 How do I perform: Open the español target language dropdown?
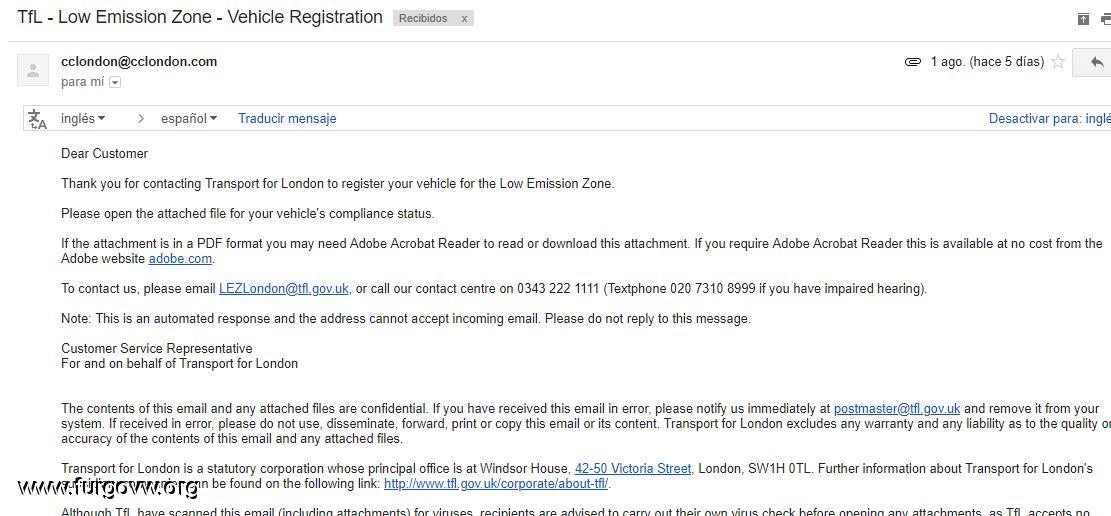(x=189, y=118)
